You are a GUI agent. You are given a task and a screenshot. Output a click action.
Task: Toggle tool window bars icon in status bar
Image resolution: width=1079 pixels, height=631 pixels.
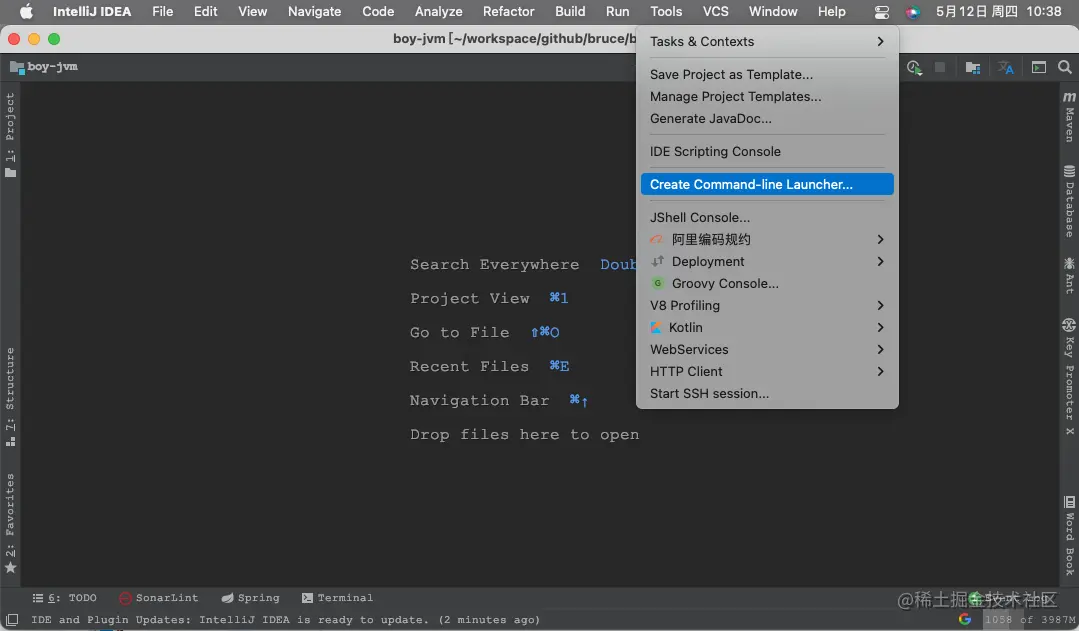pos(12,620)
